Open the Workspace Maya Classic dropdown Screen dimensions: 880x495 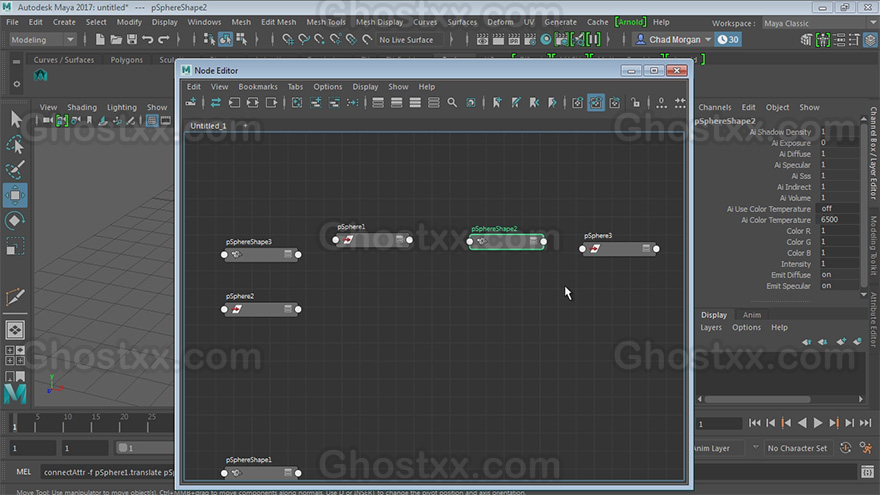coord(818,23)
